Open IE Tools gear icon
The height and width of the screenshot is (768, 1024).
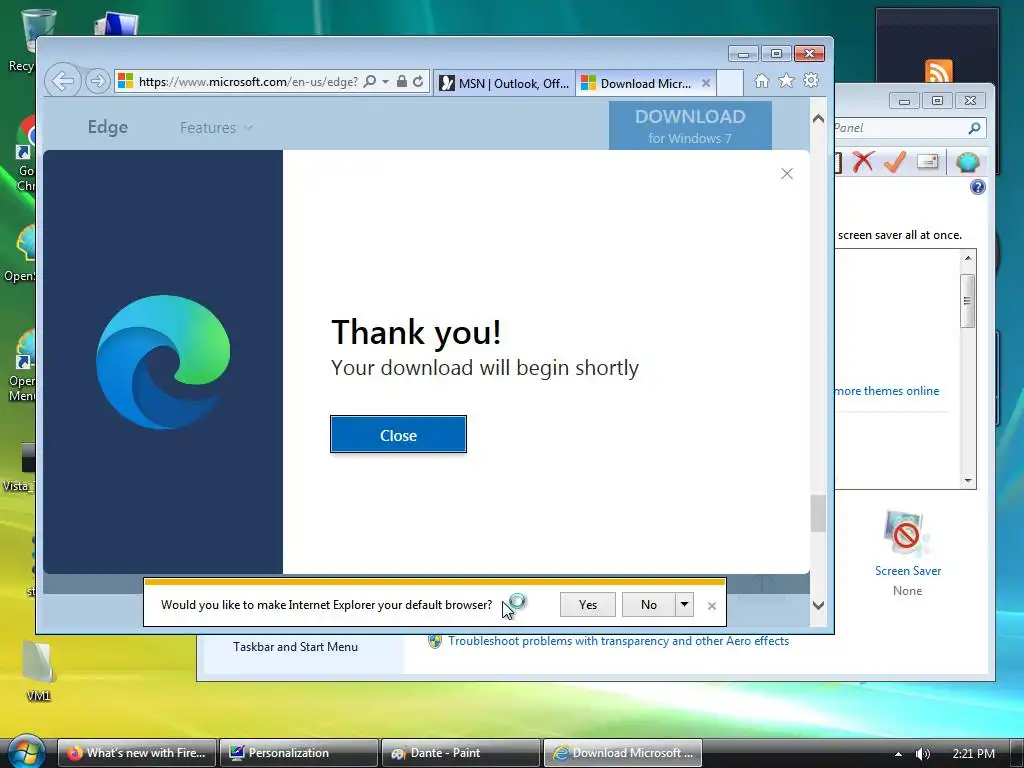pos(811,80)
